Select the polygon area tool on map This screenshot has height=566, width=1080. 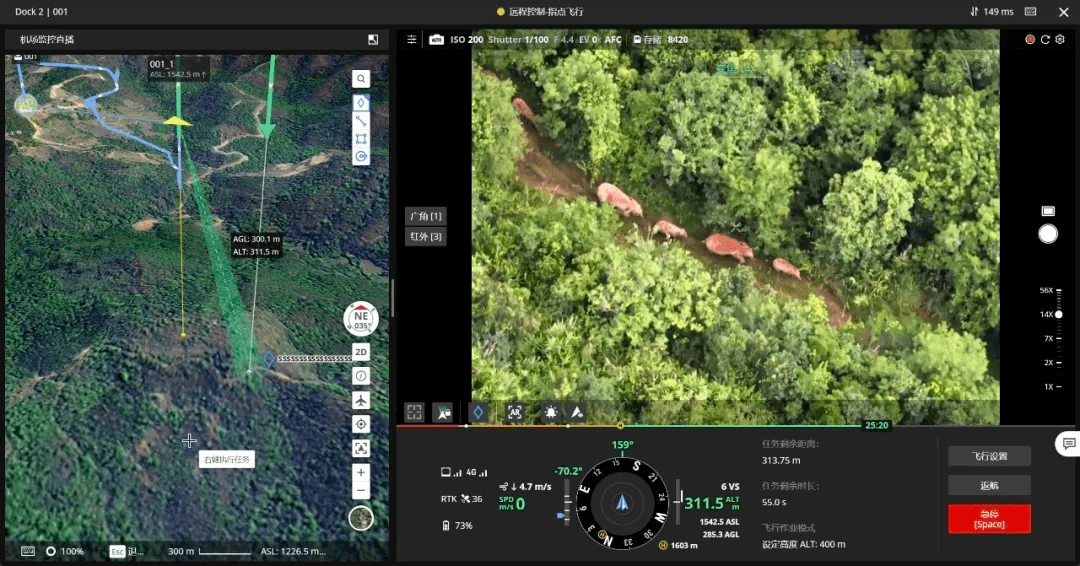(x=361, y=139)
